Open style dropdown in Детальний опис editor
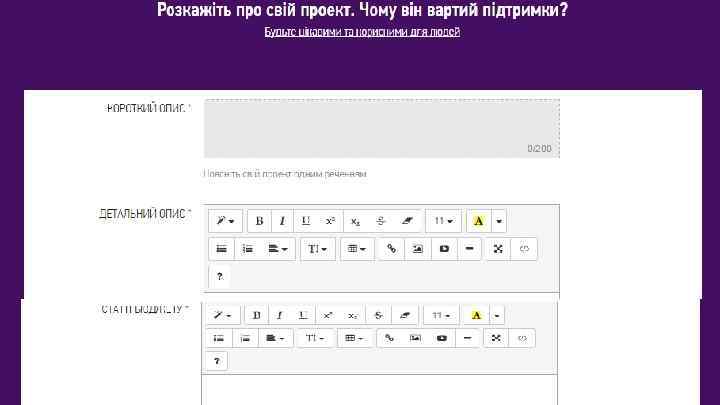Image resolution: width=720 pixels, height=405 pixels. [225, 221]
